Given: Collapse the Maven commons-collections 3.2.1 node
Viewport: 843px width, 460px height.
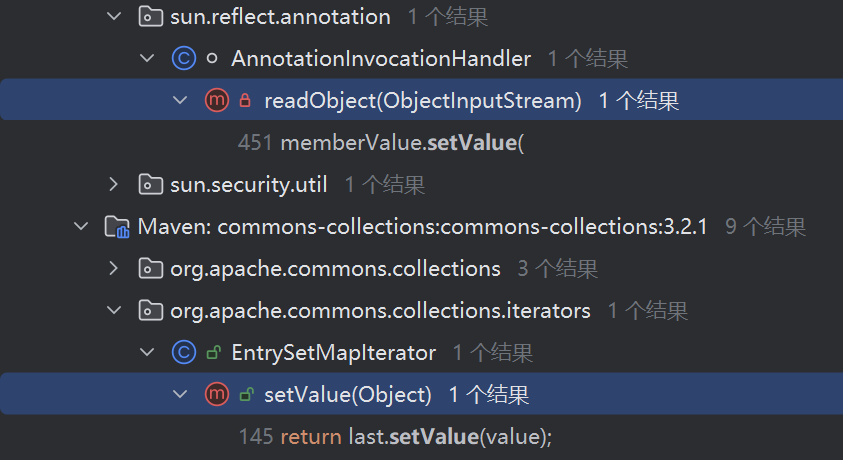Looking at the screenshot, I should coord(81,226).
